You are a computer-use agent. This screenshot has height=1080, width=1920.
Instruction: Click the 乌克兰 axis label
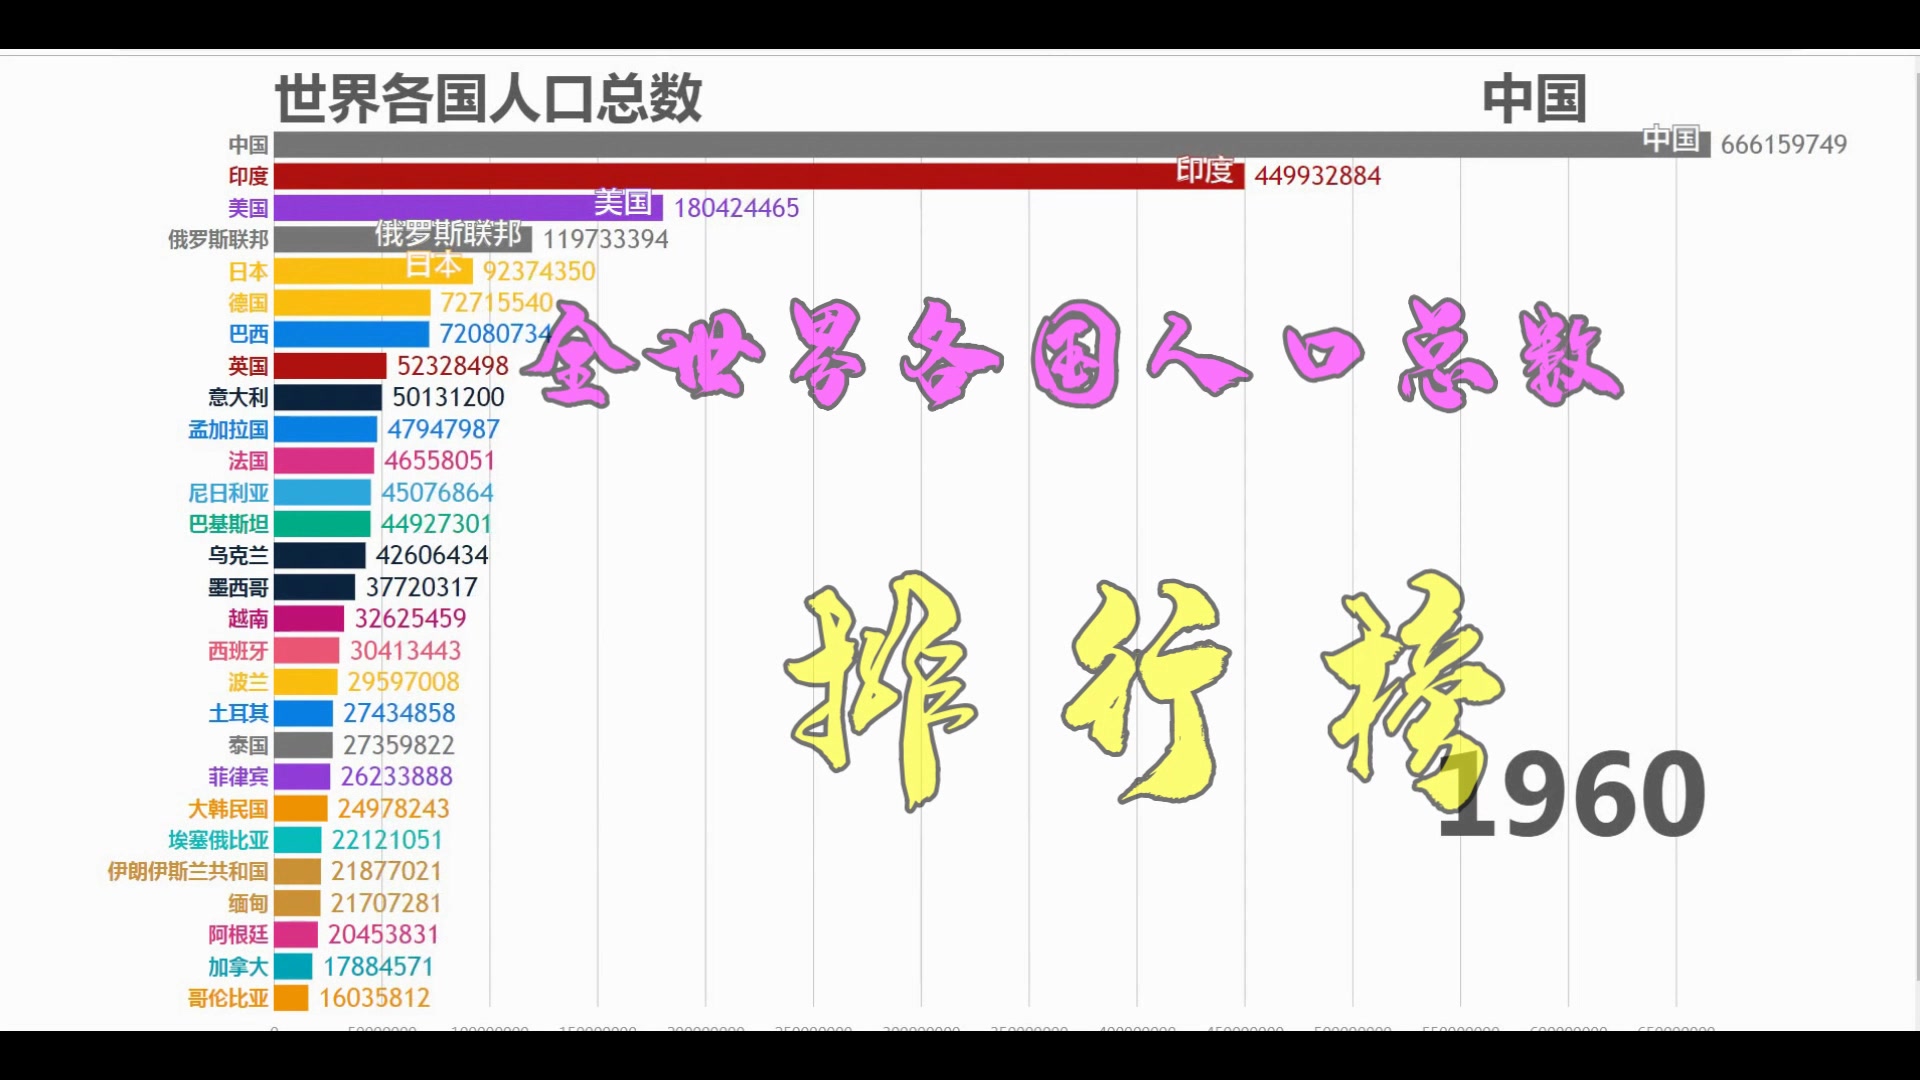[238, 555]
